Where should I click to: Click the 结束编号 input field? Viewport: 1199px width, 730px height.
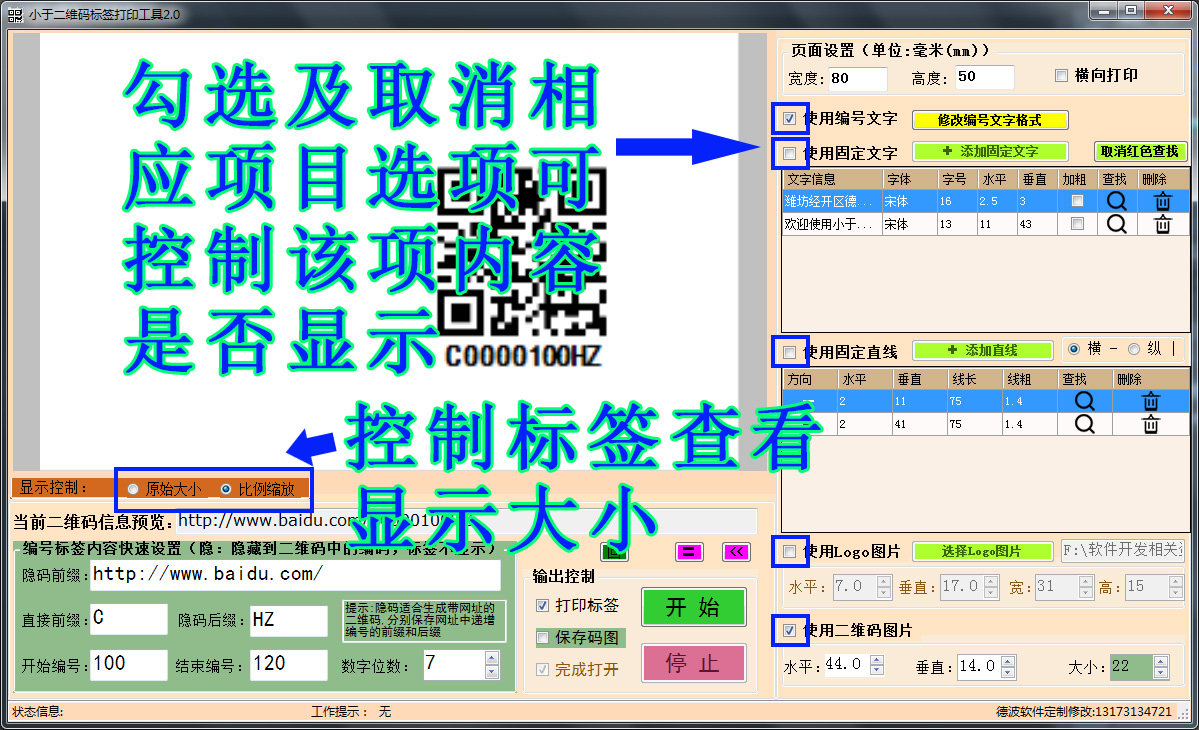[x=289, y=665]
